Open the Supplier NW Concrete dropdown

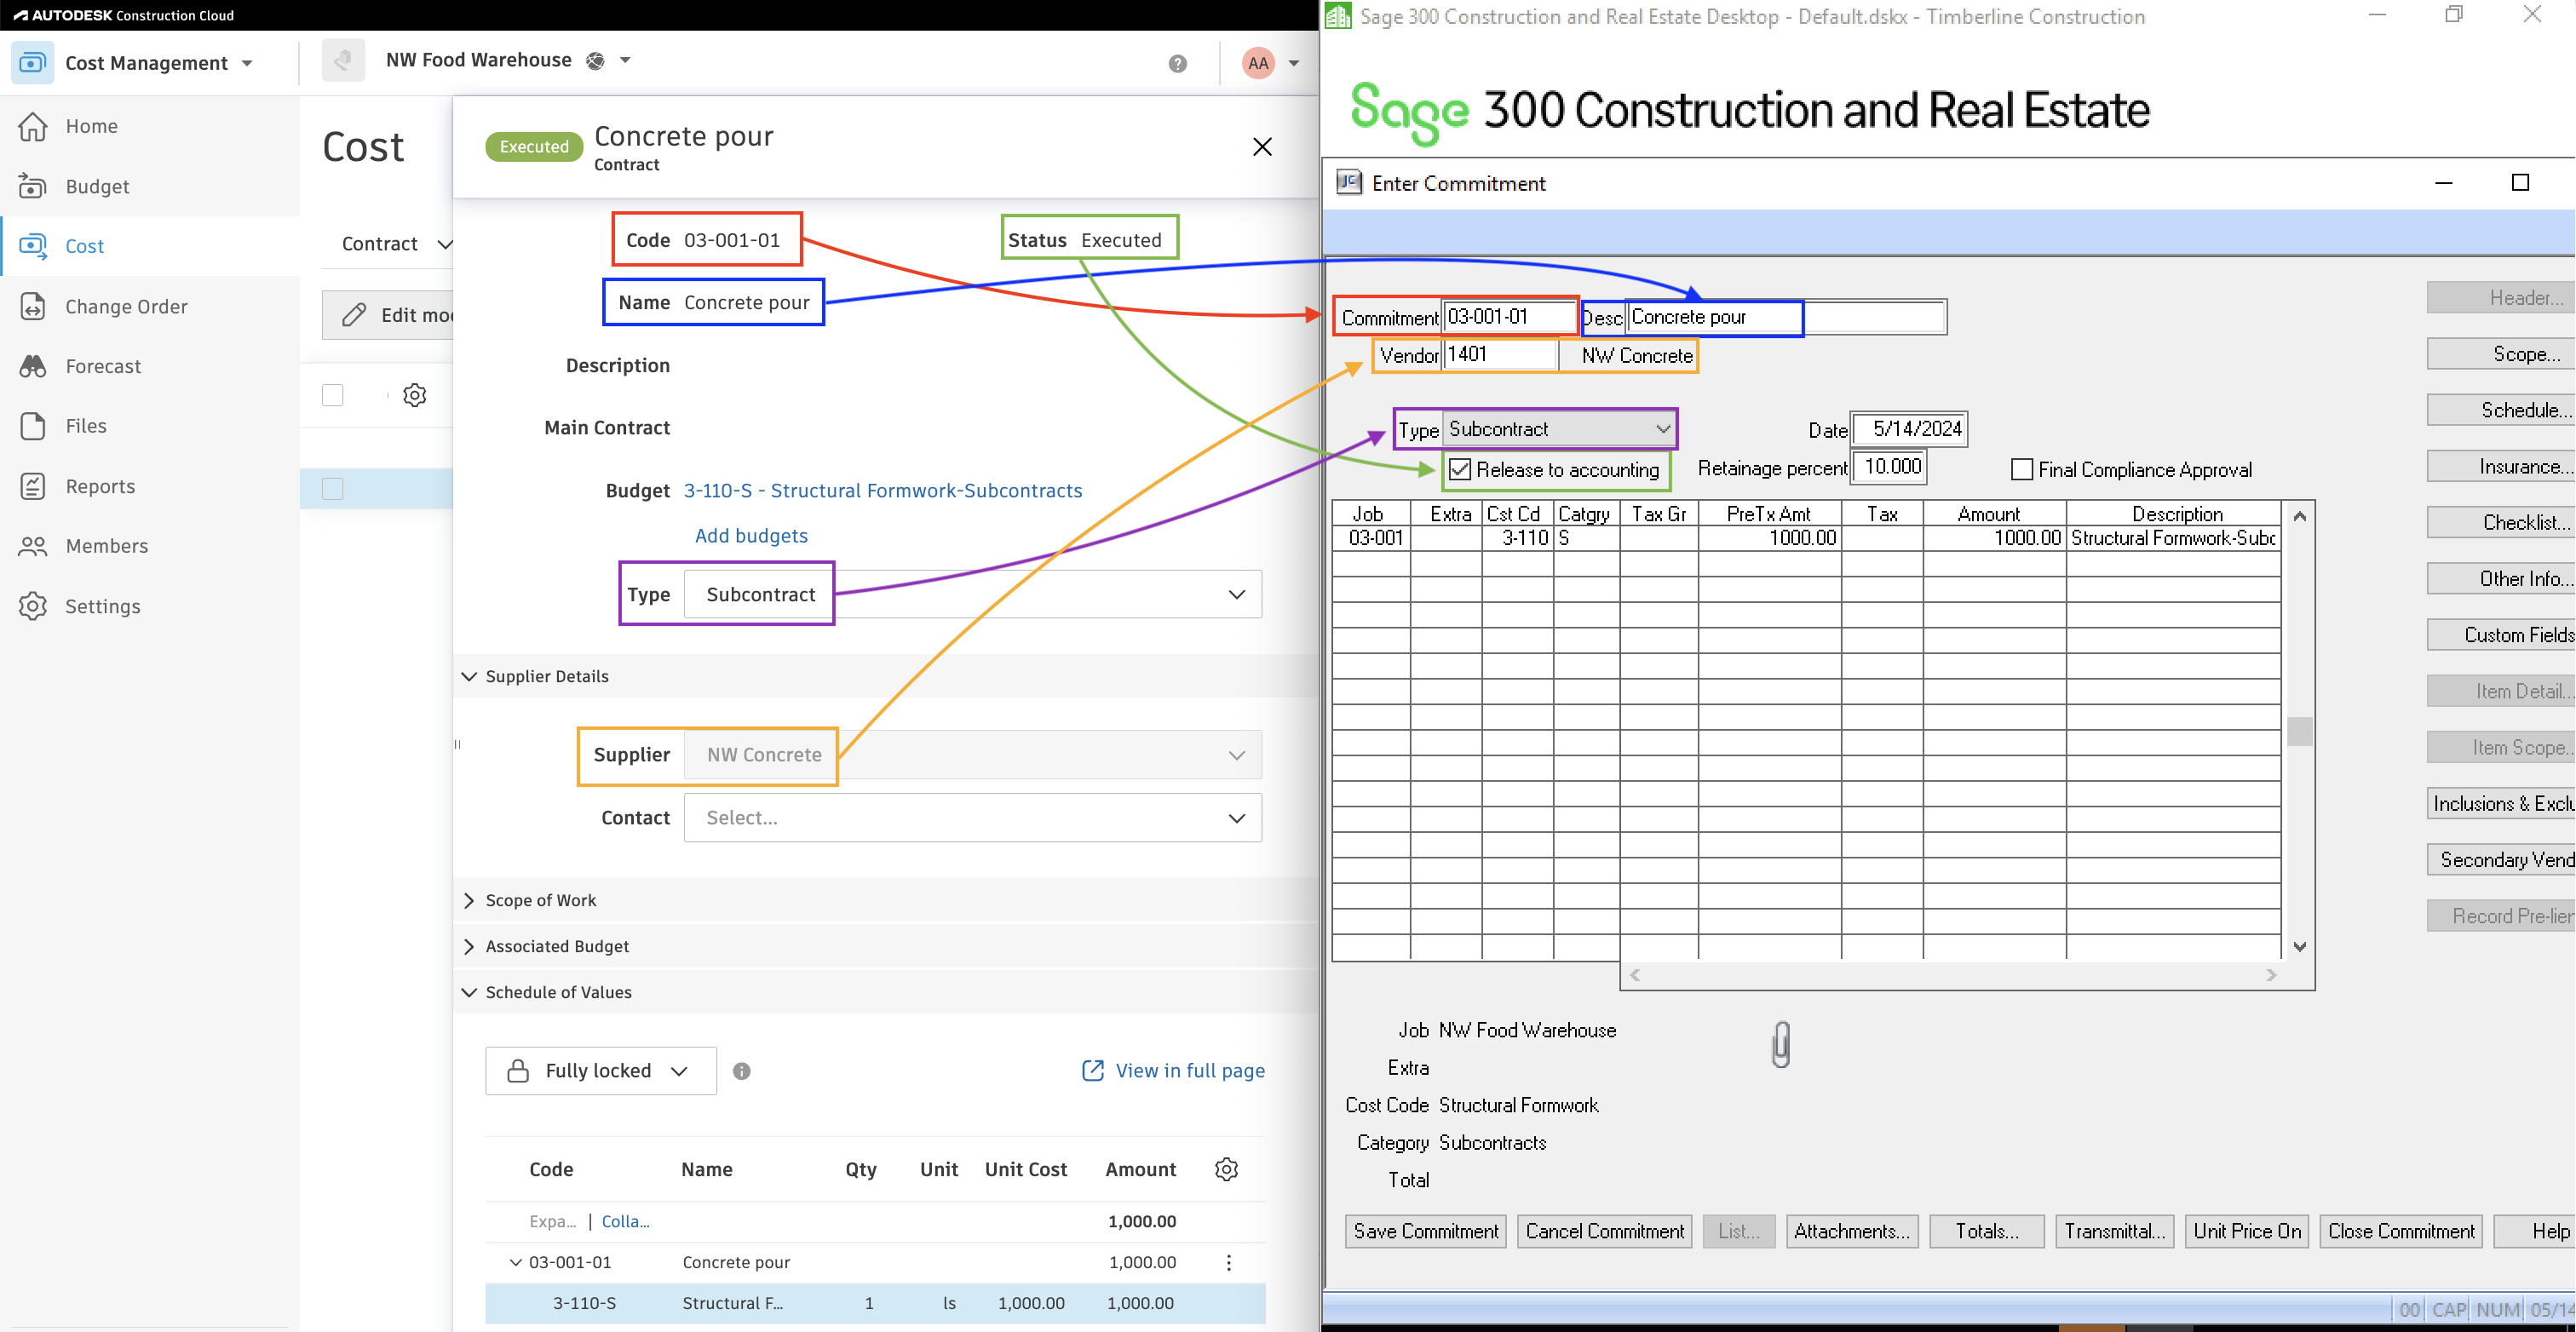[x=972, y=755]
